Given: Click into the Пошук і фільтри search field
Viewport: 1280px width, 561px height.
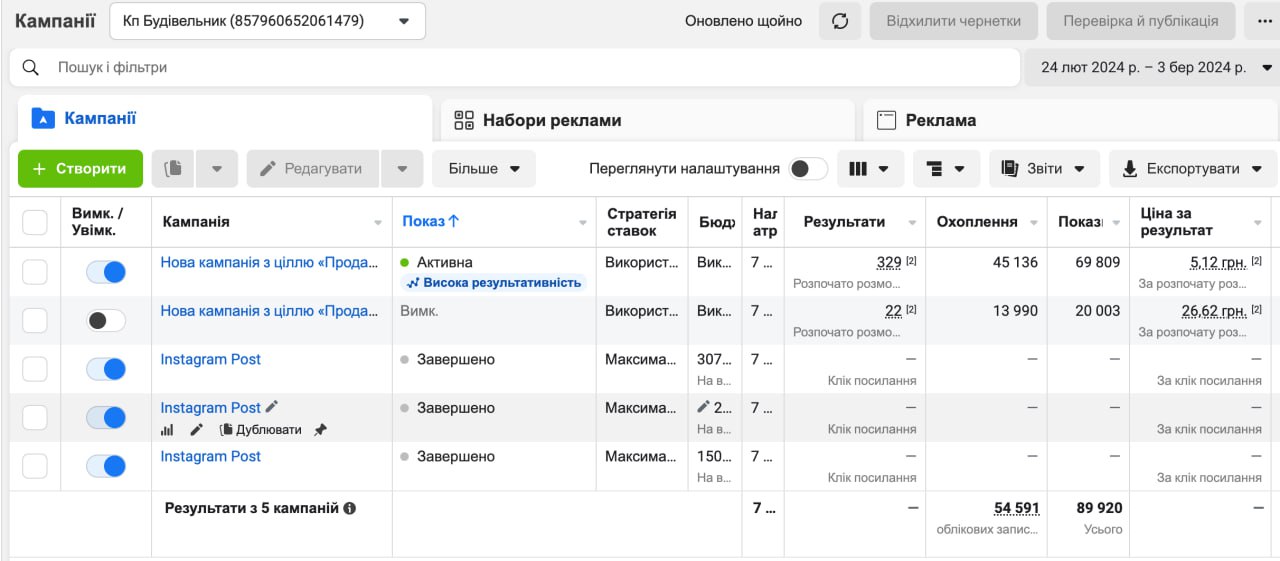Looking at the screenshot, I should click(x=515, y=68).
